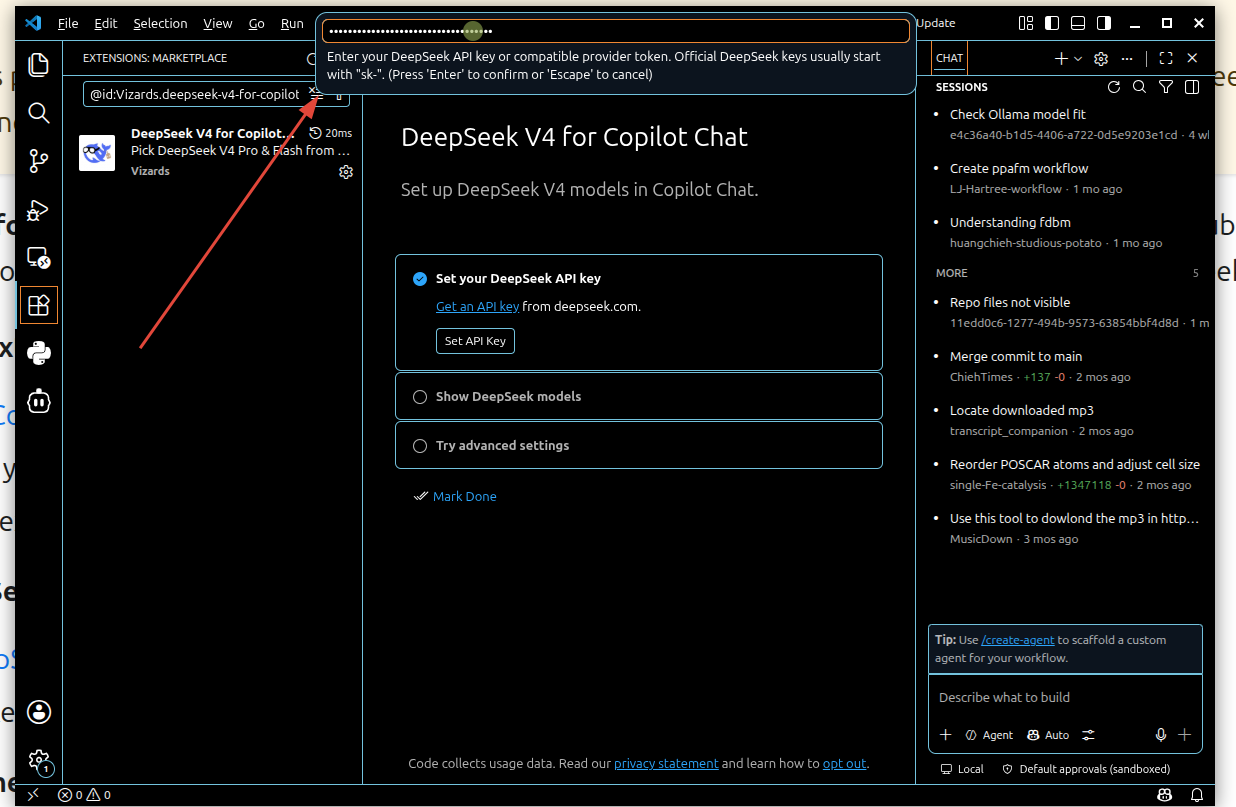The width and height of the screenshot is (1236, 807).
Task: Open the Search view in the activity bar
Action: click(x=39, y=112)
